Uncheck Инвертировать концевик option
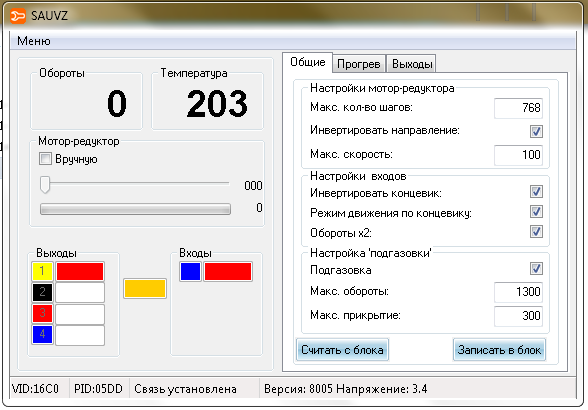The height and width of the screenshot is (410, 588). click(536, 191)
